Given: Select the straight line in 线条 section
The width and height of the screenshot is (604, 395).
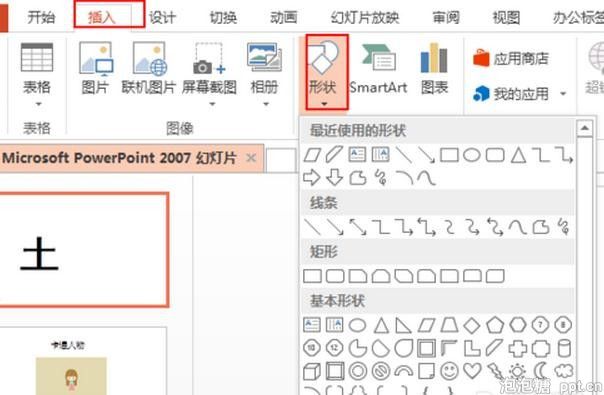Looking at the screenshot, I should click(x=312, y=227).
